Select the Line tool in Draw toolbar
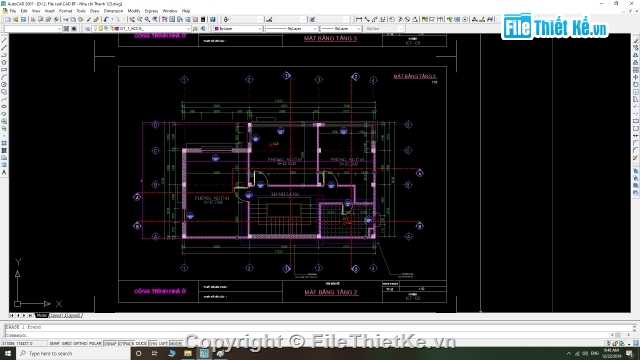This screenshot has height=360, width=640. point(4,40)
